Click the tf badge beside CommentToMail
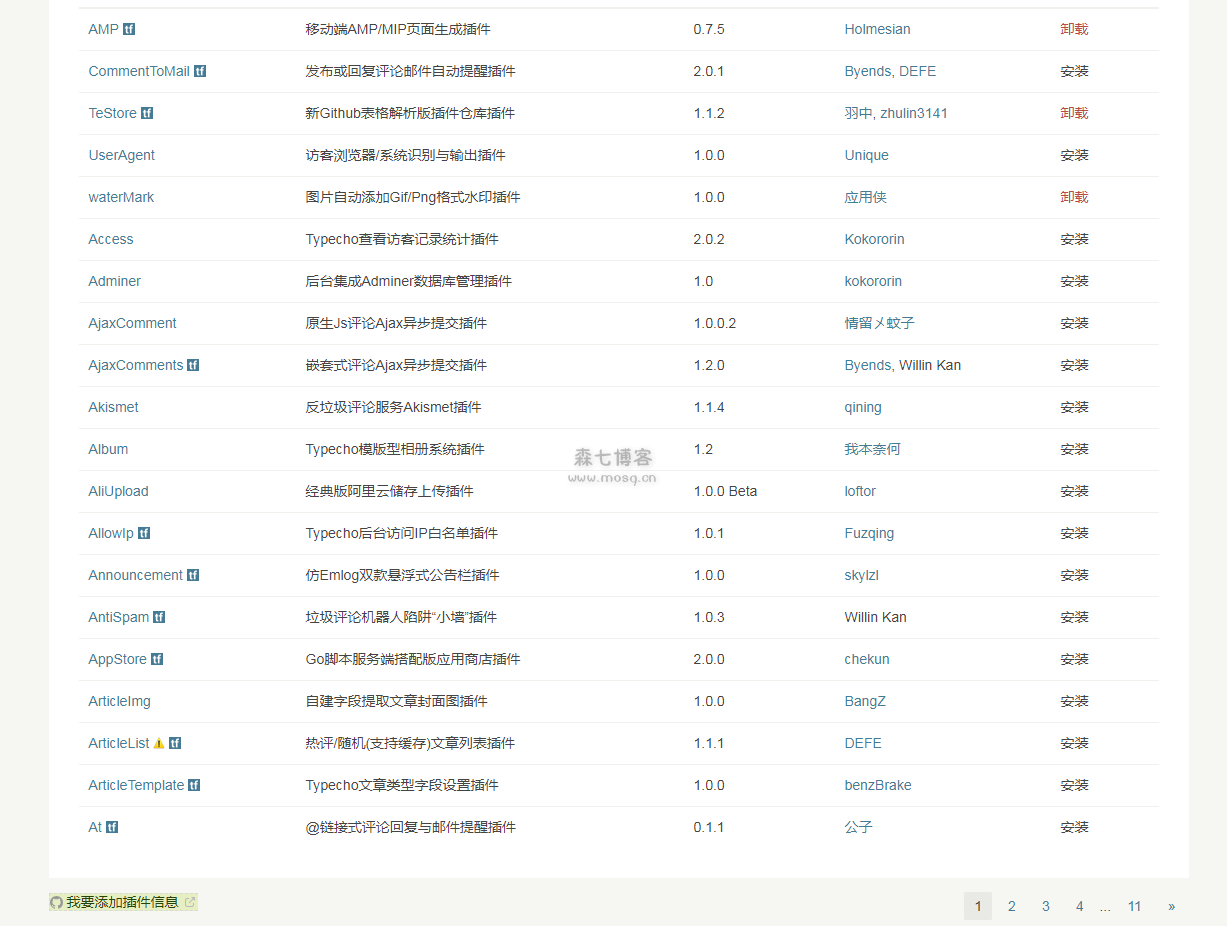The image size is (1227, 926). click(200, 71)
